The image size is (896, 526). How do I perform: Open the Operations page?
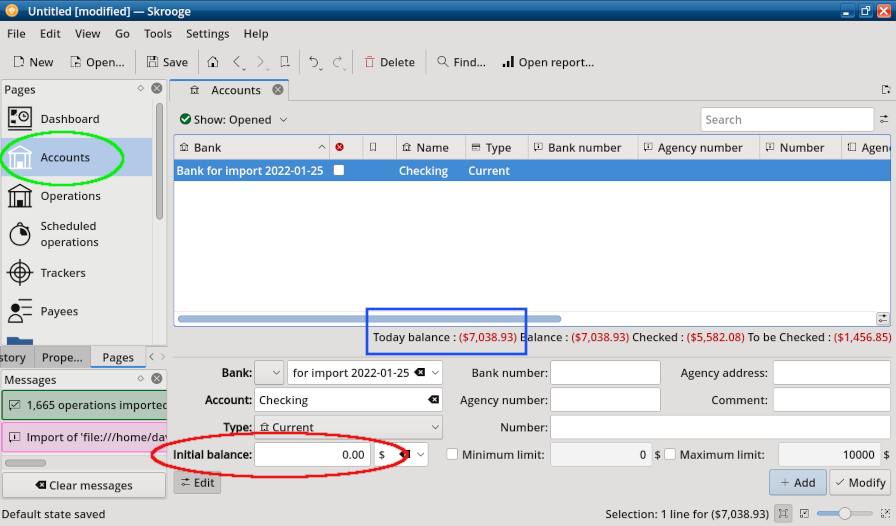click(77, 196)
